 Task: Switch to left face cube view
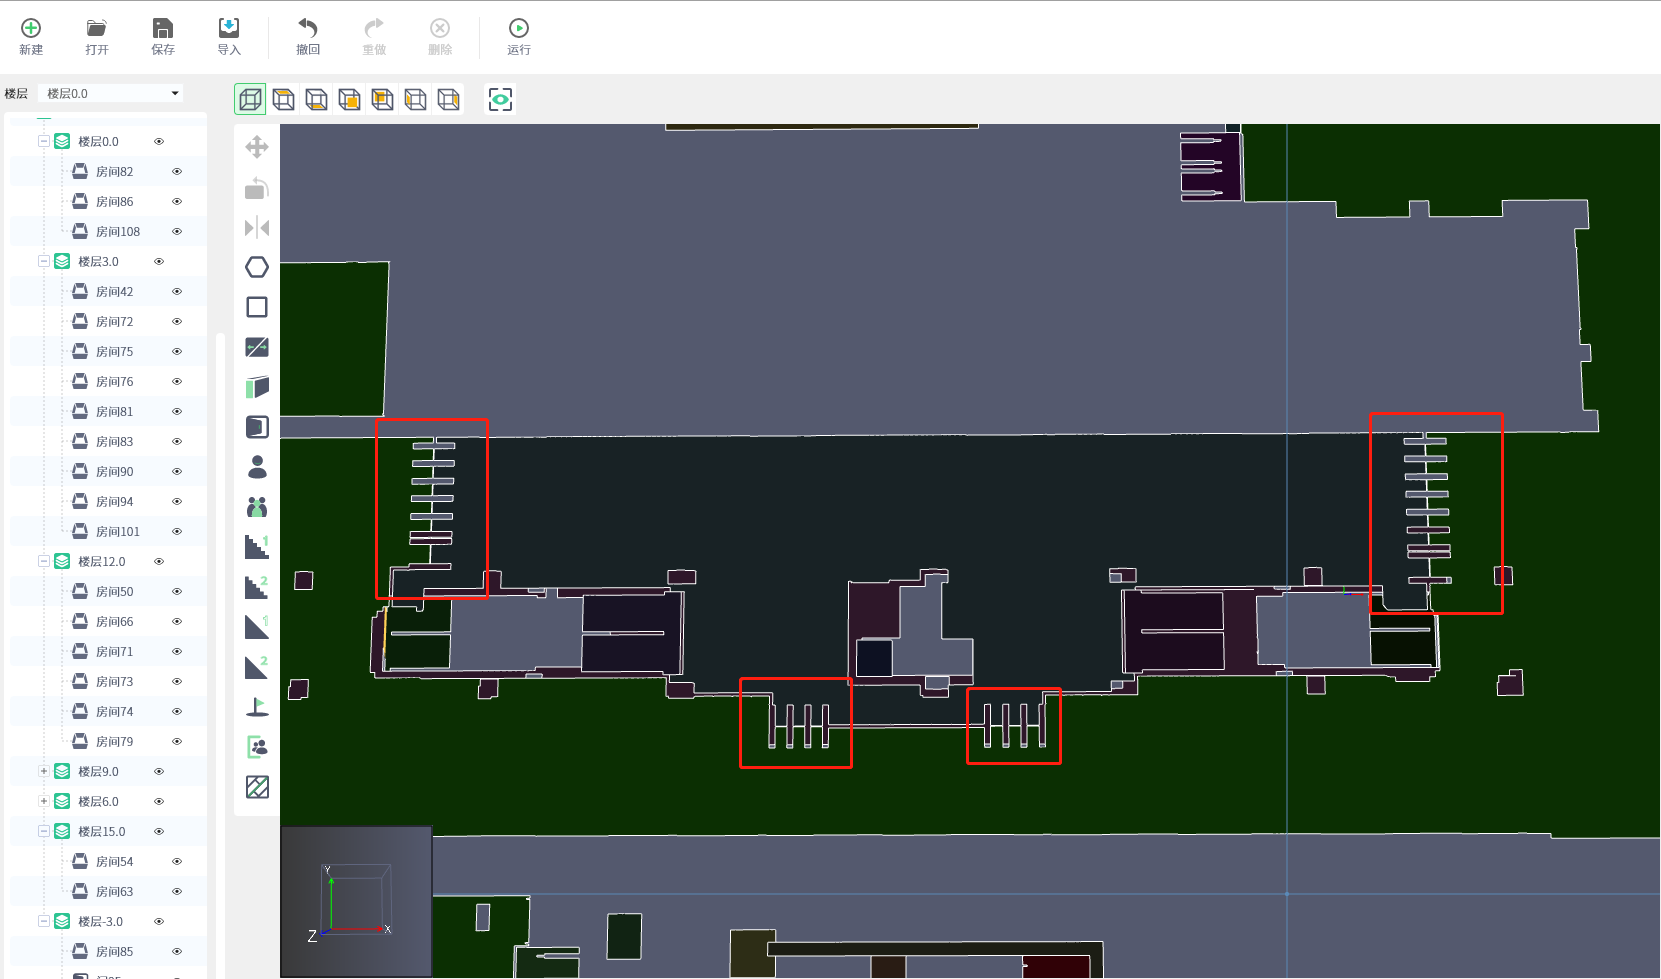(x=415, y=99)
